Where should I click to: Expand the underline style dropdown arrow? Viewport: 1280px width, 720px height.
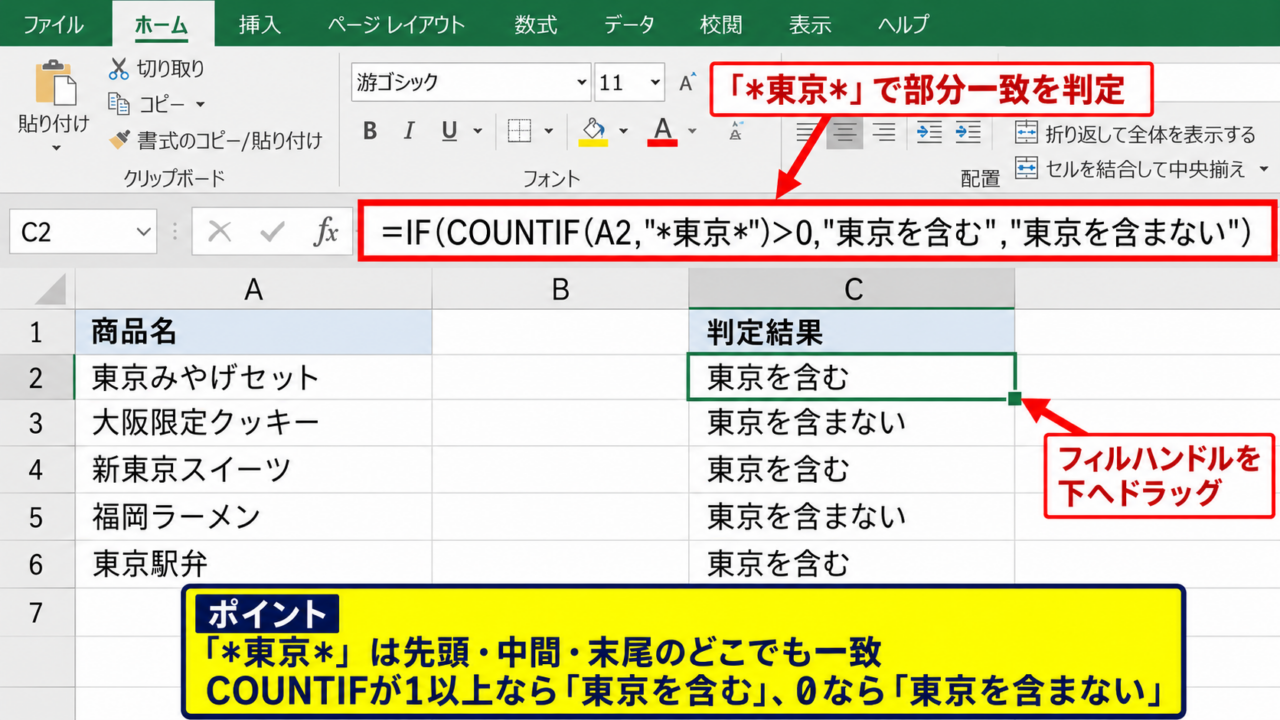coord(477,131)
